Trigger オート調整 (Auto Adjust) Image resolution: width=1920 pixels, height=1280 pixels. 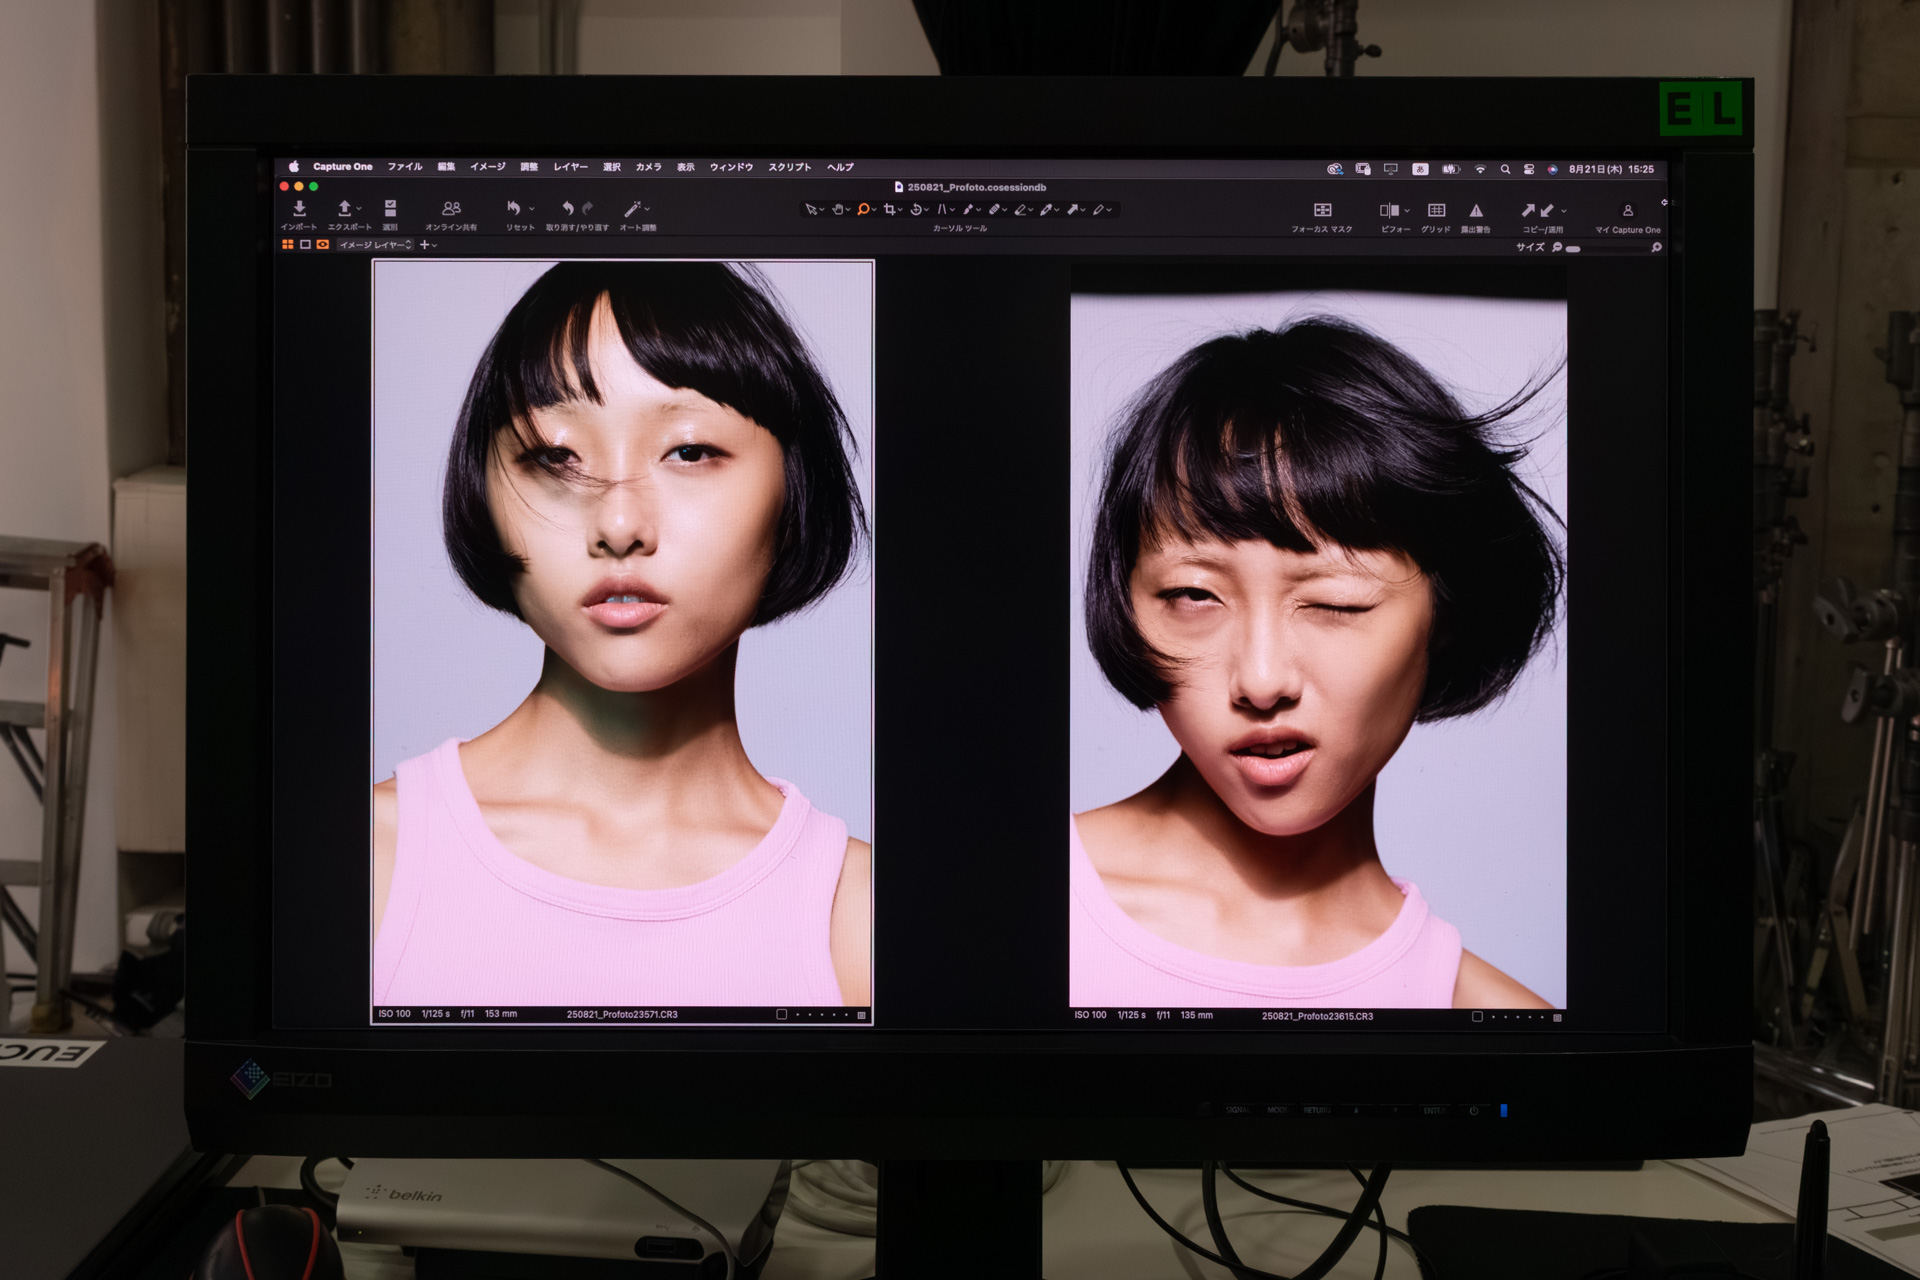click(x=633, y=209)
